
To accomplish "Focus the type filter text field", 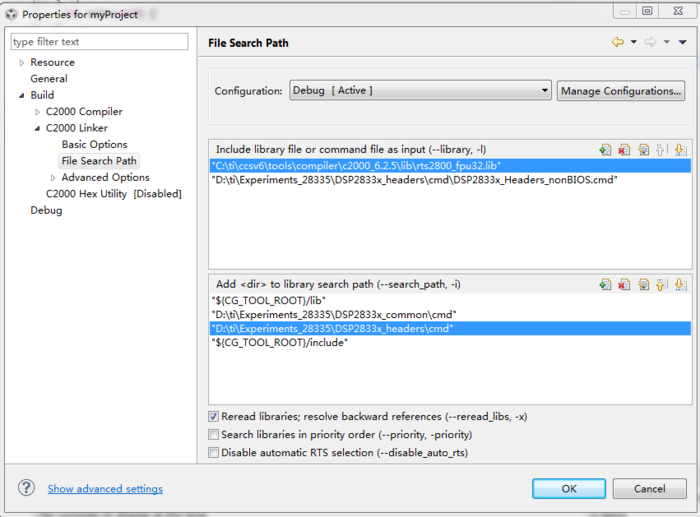I will [x=99, y=42].
